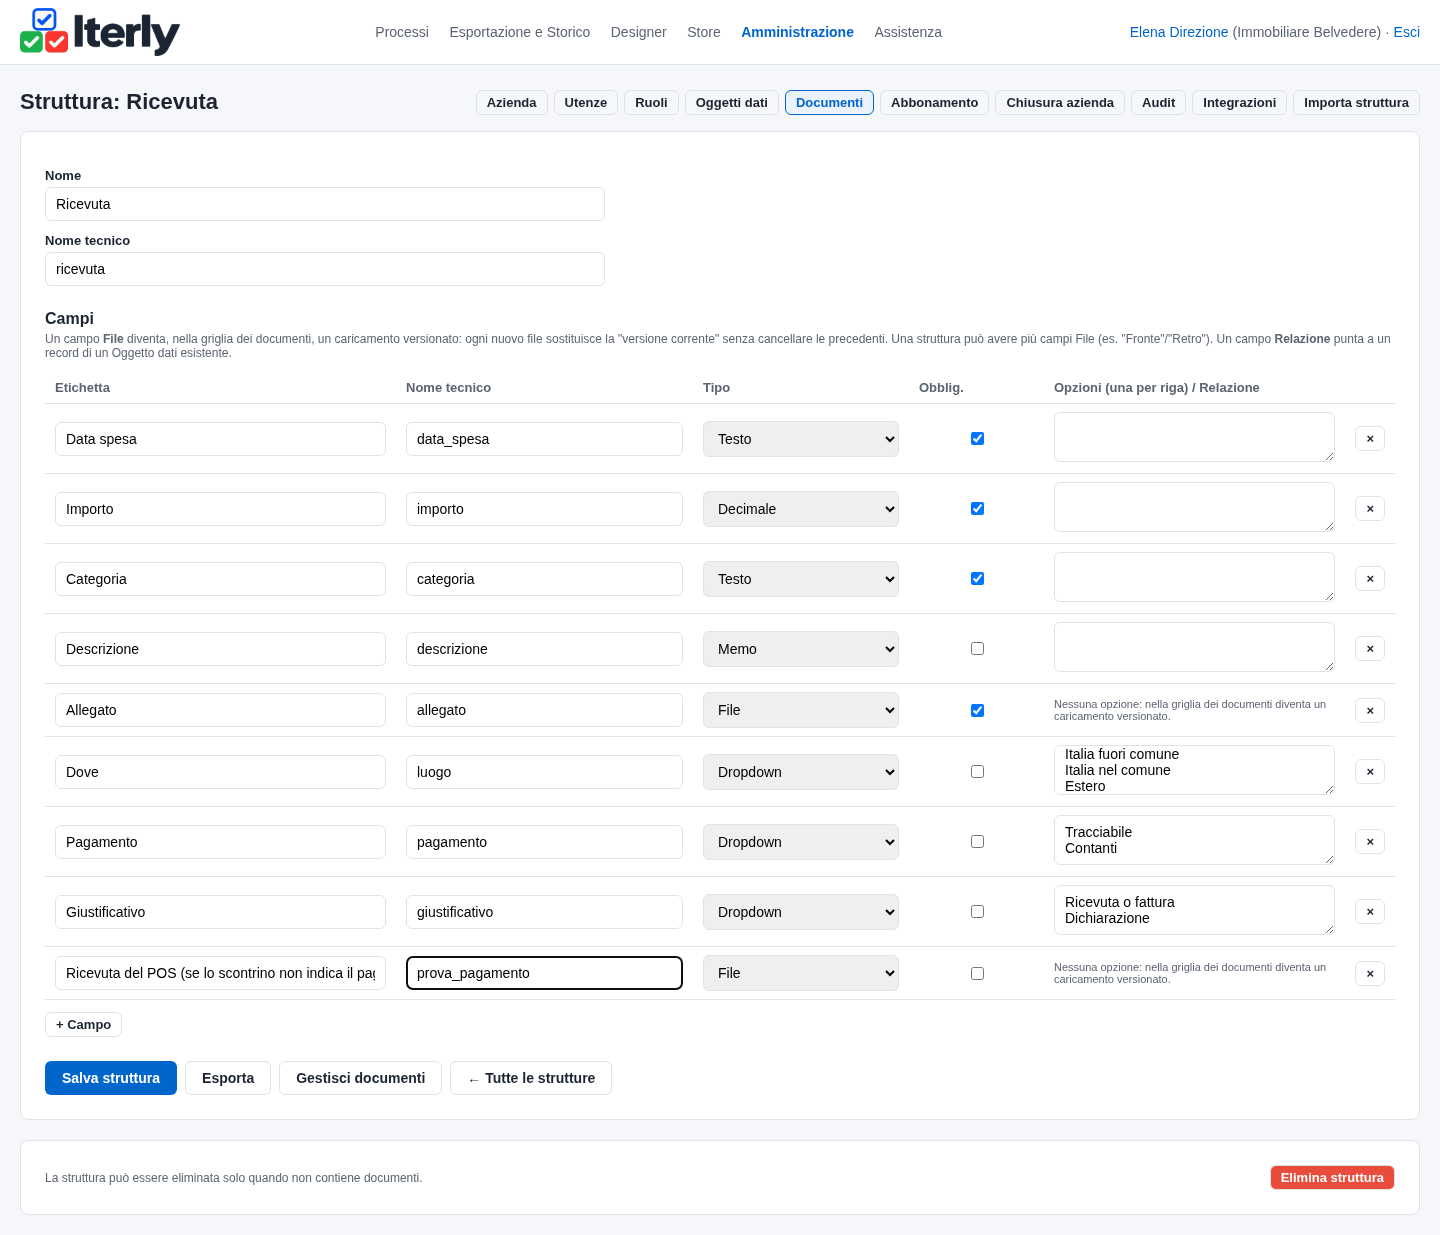
Task: Log out with the Esci link
Action: [x=1407, y=32]
